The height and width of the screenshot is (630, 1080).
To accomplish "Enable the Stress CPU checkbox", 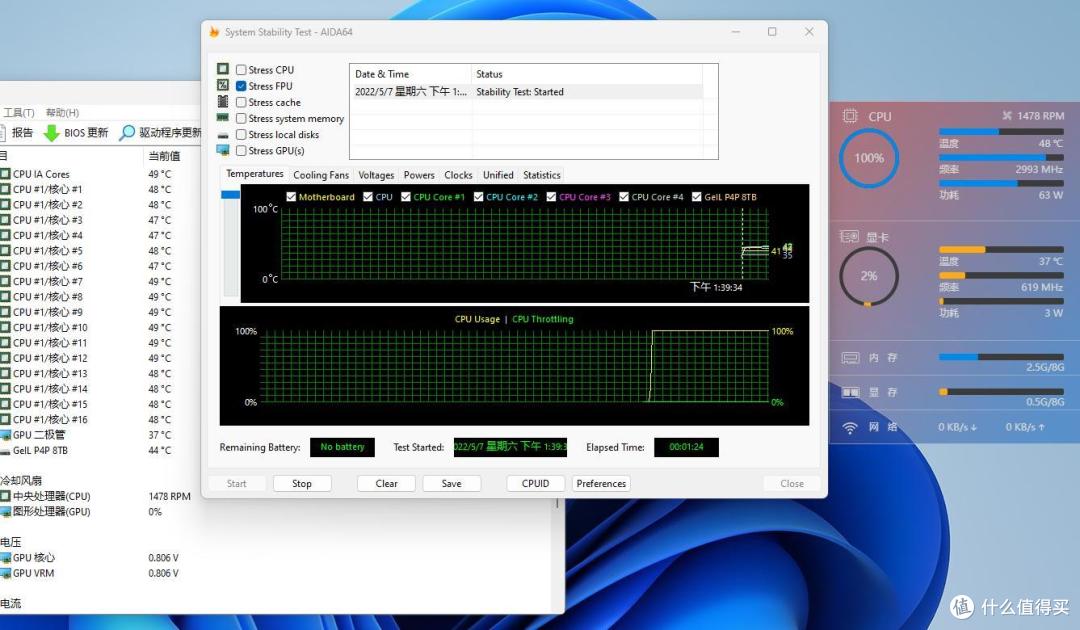I will click(241, 70).
